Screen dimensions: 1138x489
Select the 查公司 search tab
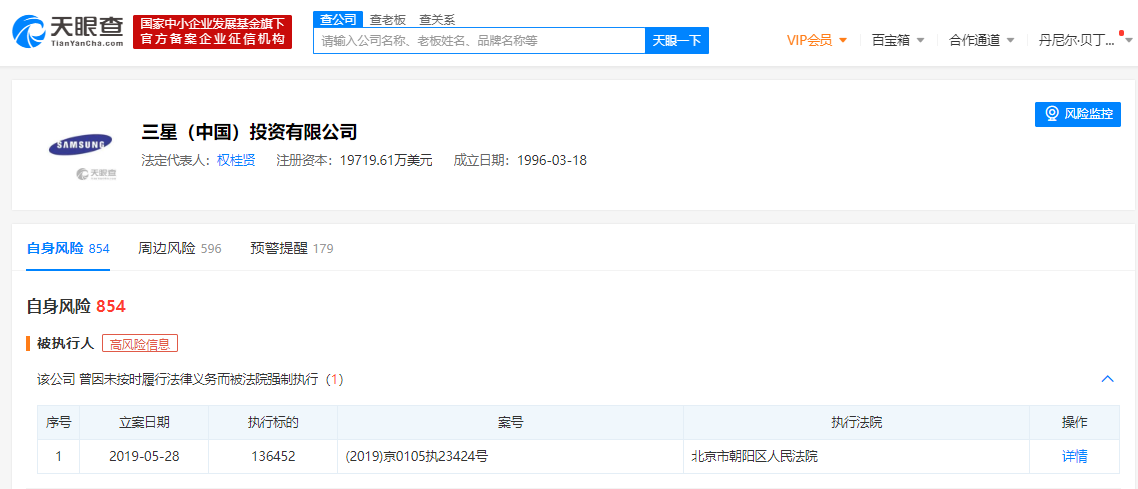pyautogui.click(x=338, y=20)
